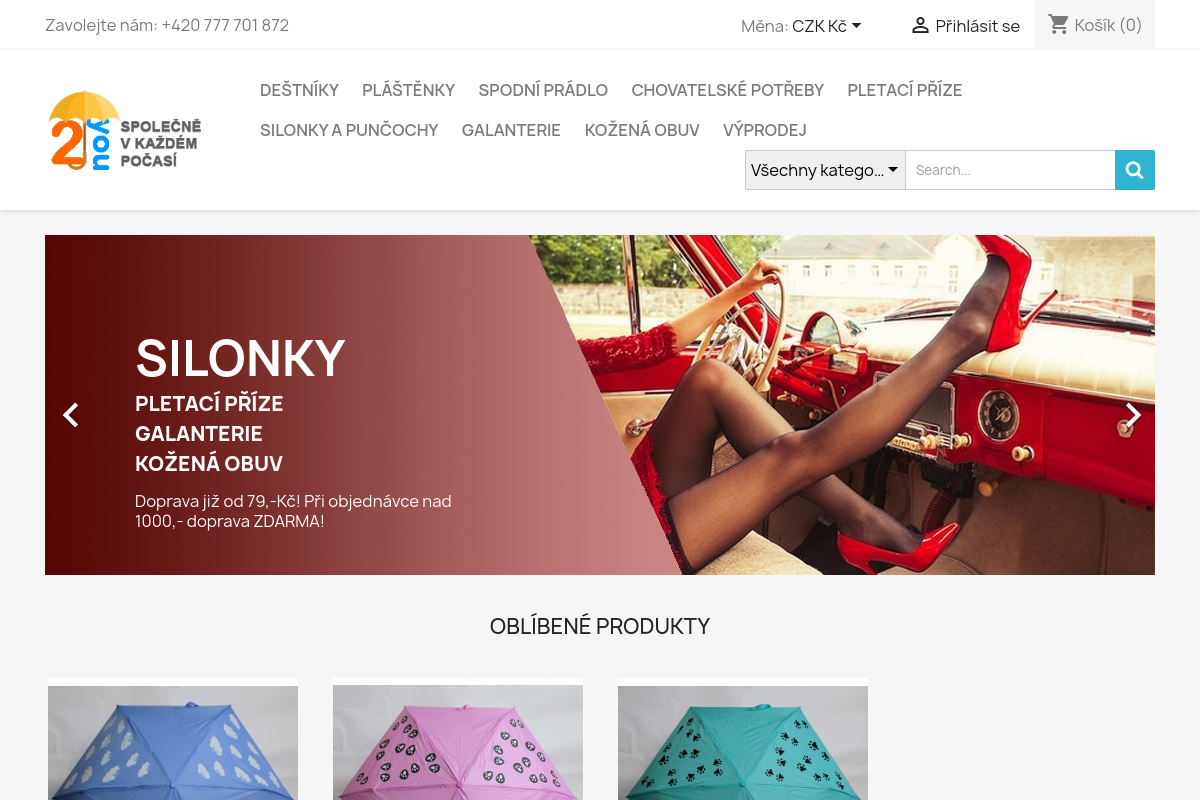The height and width of the screenshot is (800, 1200).
Task: Open the blue cloud umbrella product
Action: 173,742
